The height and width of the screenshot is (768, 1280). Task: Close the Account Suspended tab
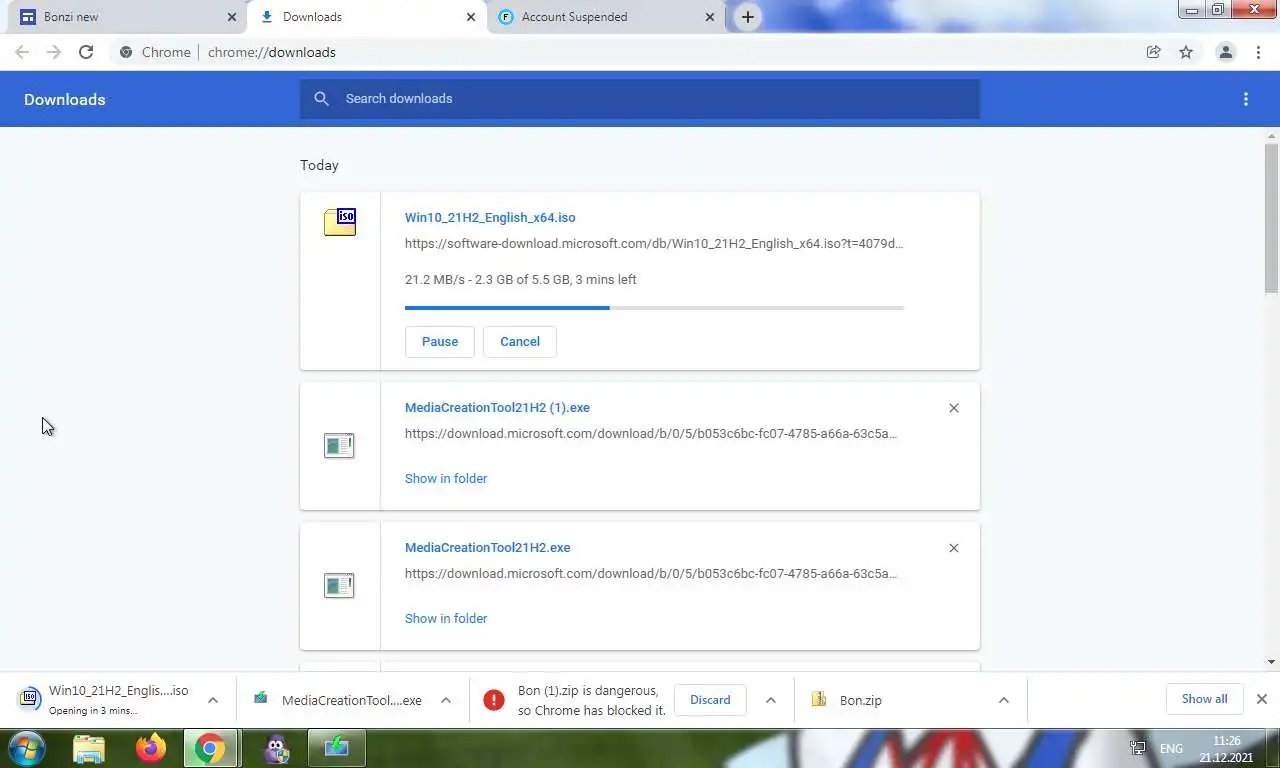(x=710, y=17)
